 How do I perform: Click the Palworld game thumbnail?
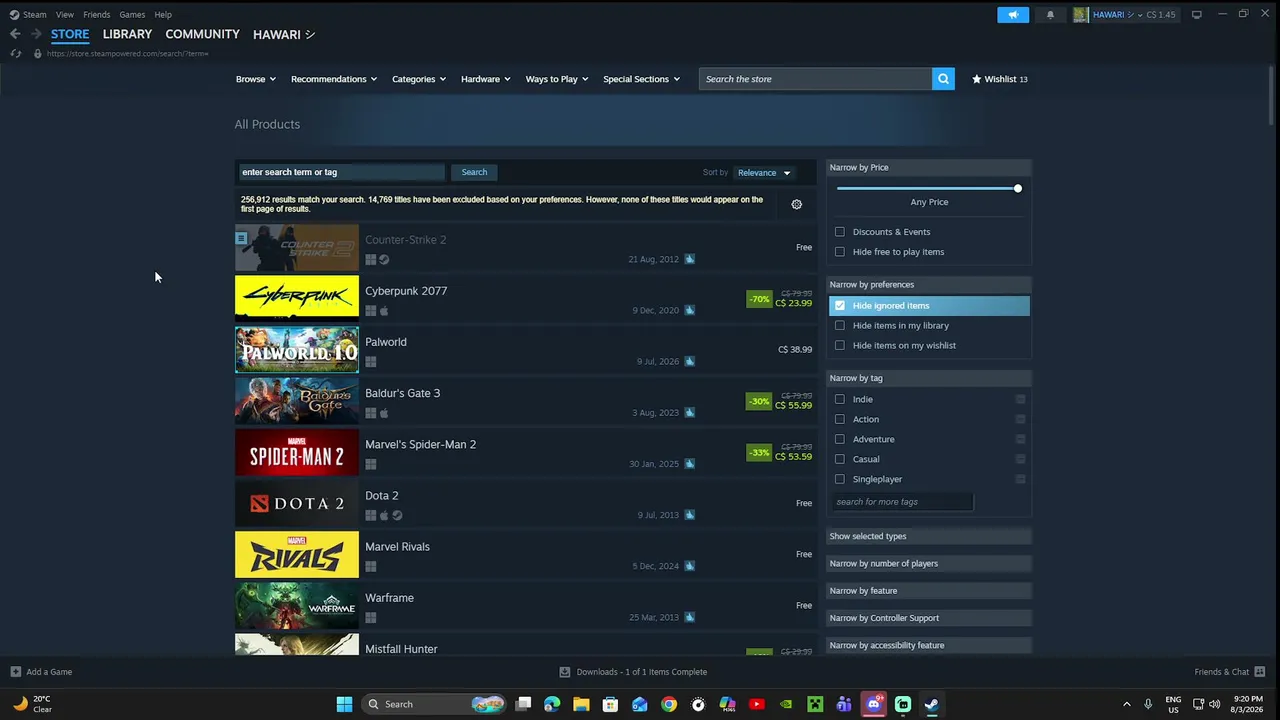tap(297, 349)
